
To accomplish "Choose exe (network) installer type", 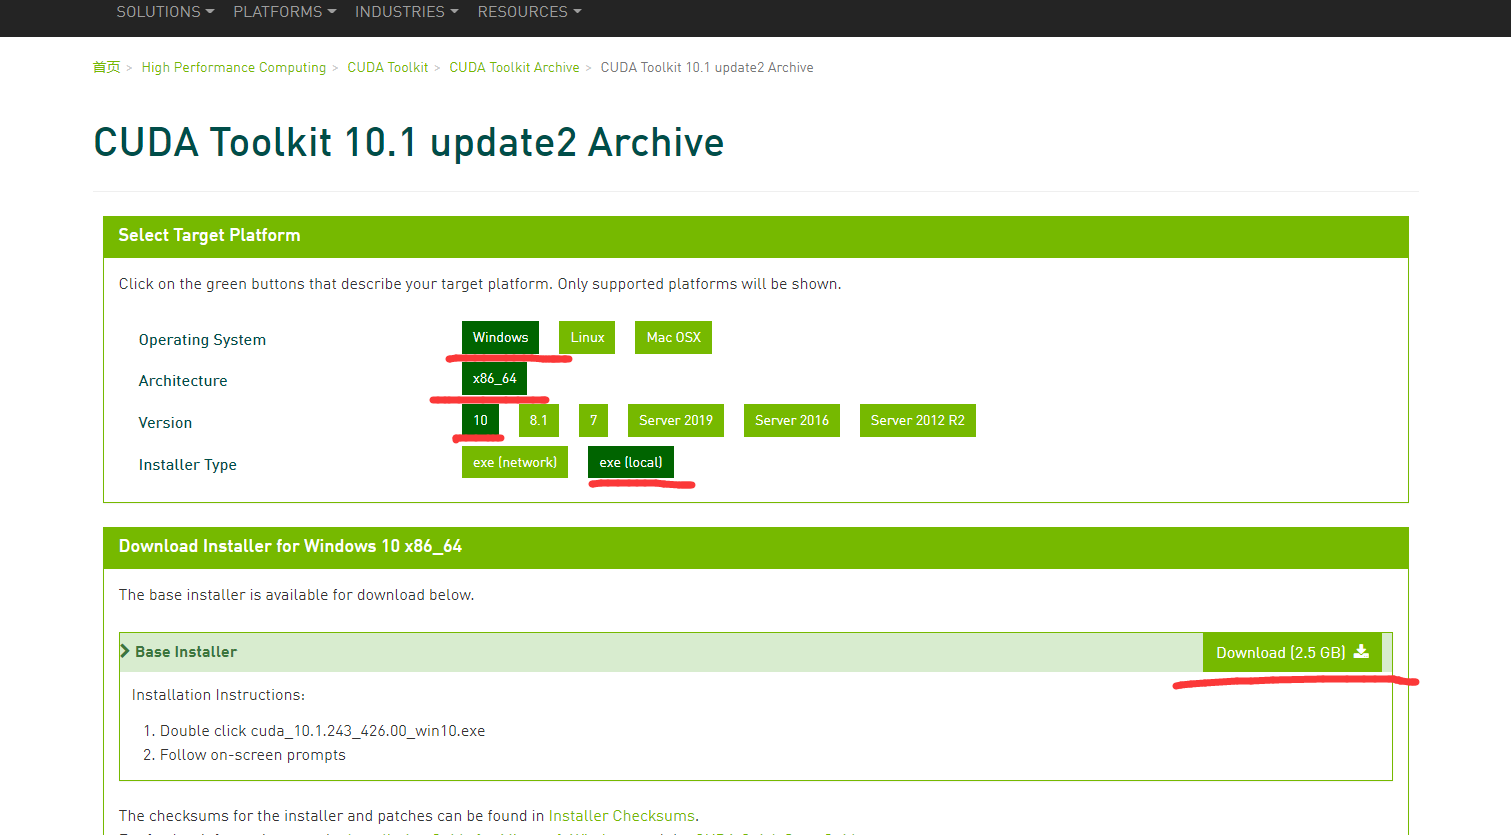I will pos(514,462).
